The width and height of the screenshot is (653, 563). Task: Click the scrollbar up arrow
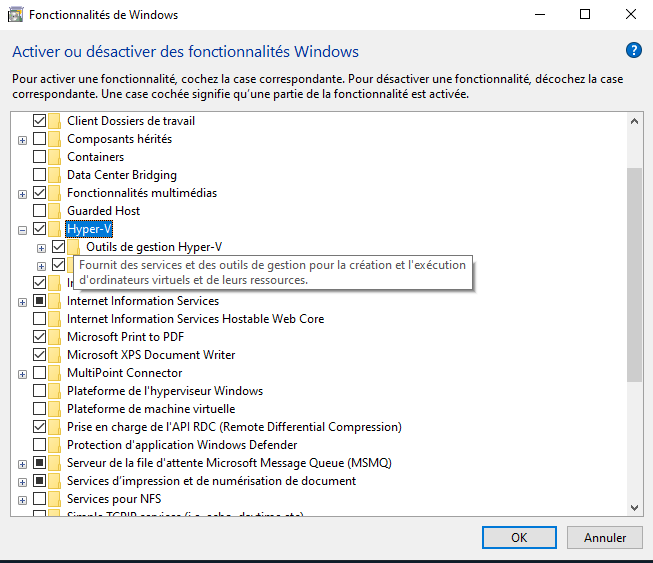coord(634,122)
